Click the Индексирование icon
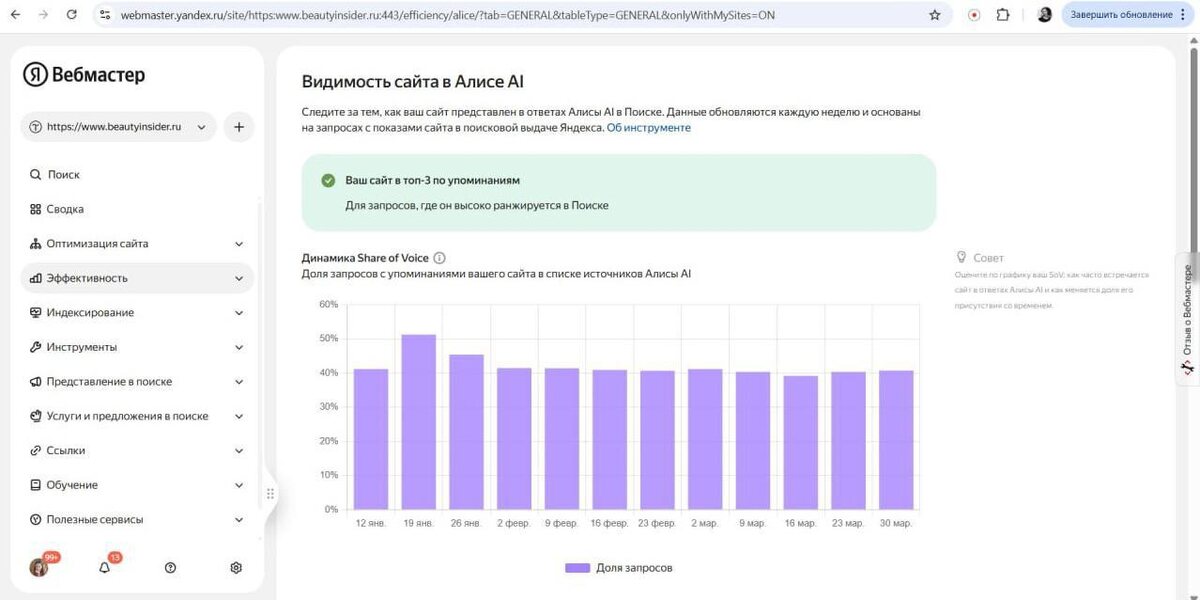 (x=36, y=312)
